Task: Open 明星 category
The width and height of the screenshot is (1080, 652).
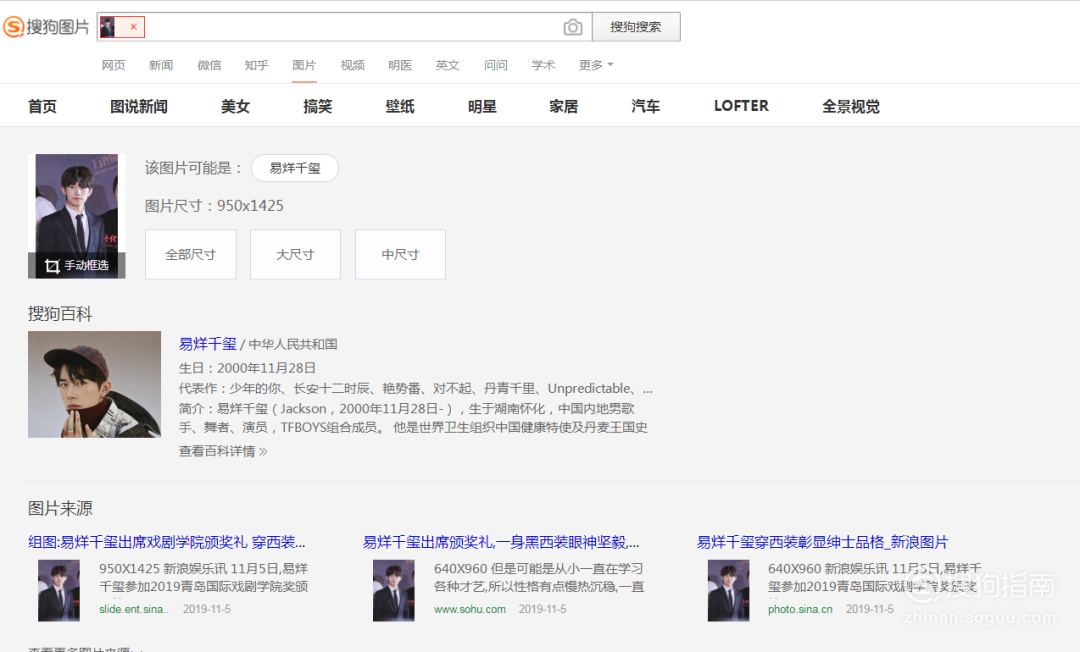Action: pos(482,106)
